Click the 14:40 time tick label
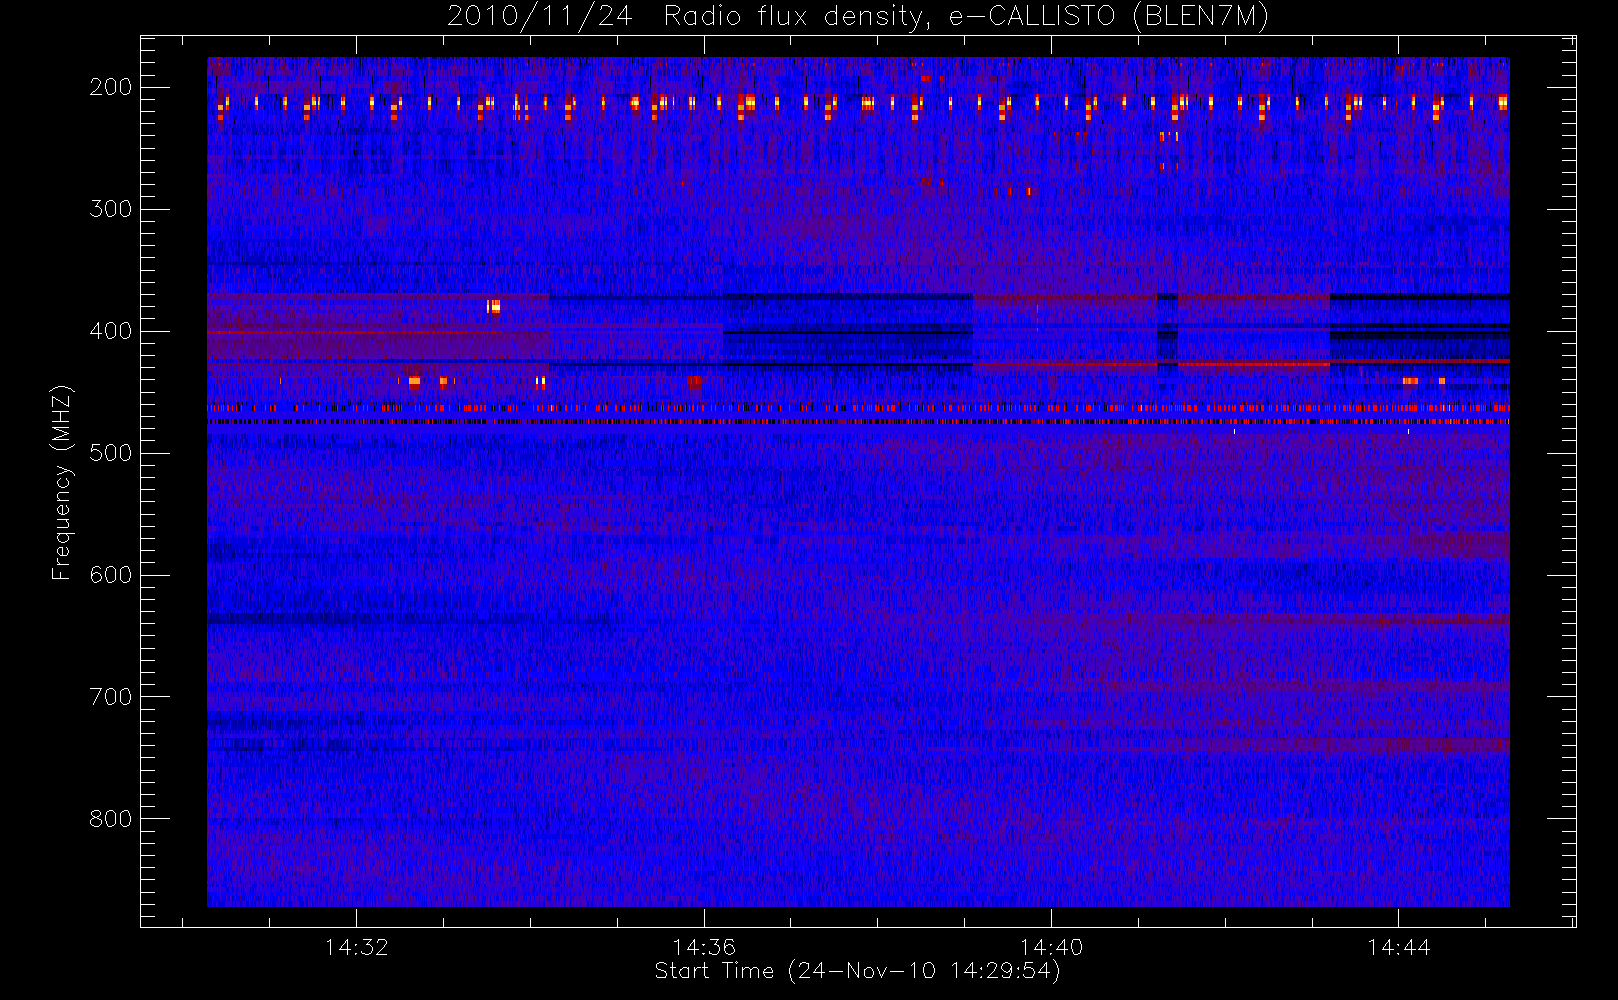 (x=1051, y=947)
